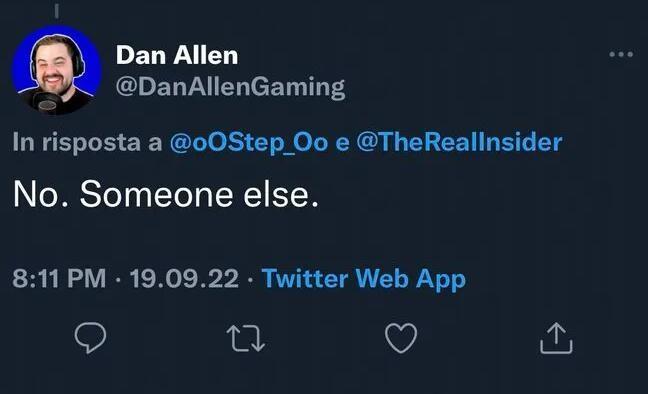Click the In risposta a label
This screenshot has width=648, height=394.
(87, 143)
